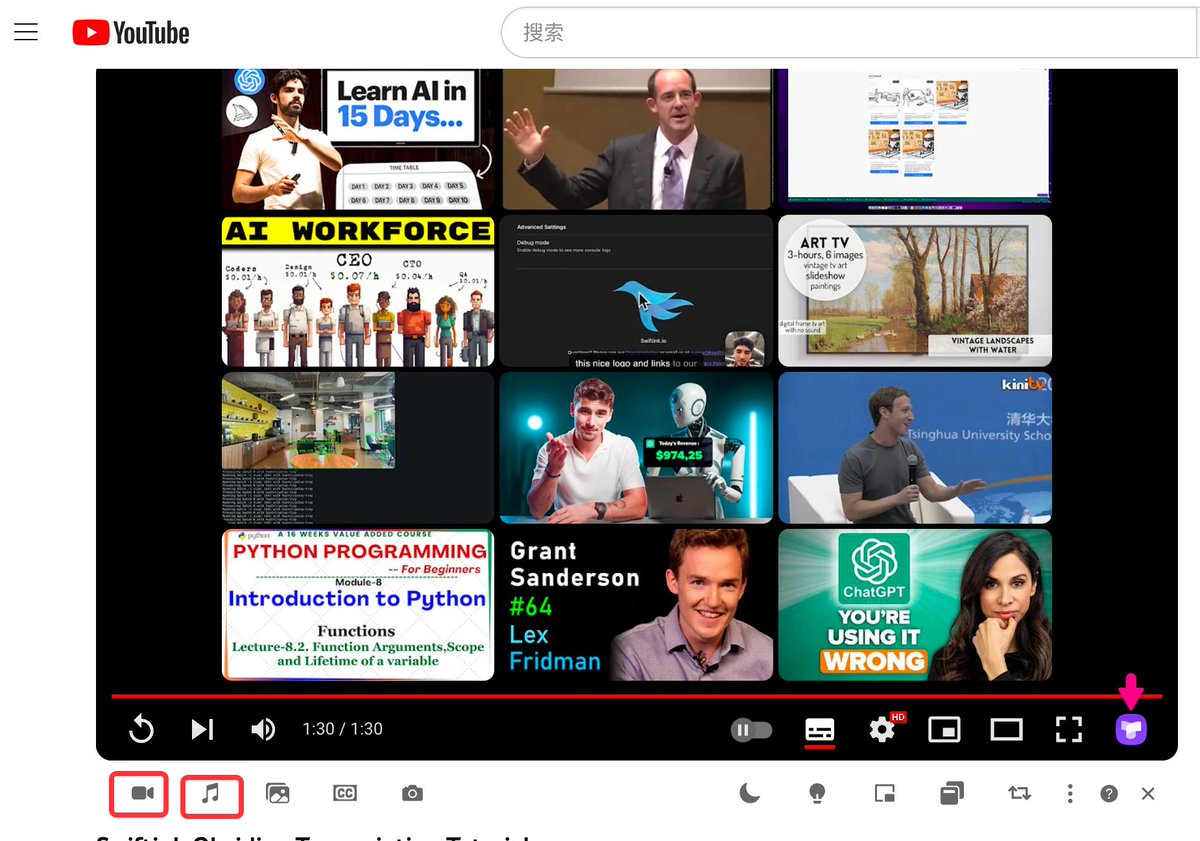Image resolution: width=1200 pixels, height=841 pixels.
Task: Open the Tsinghua University talk thumbnail
Action: click(x=915, y=448)
